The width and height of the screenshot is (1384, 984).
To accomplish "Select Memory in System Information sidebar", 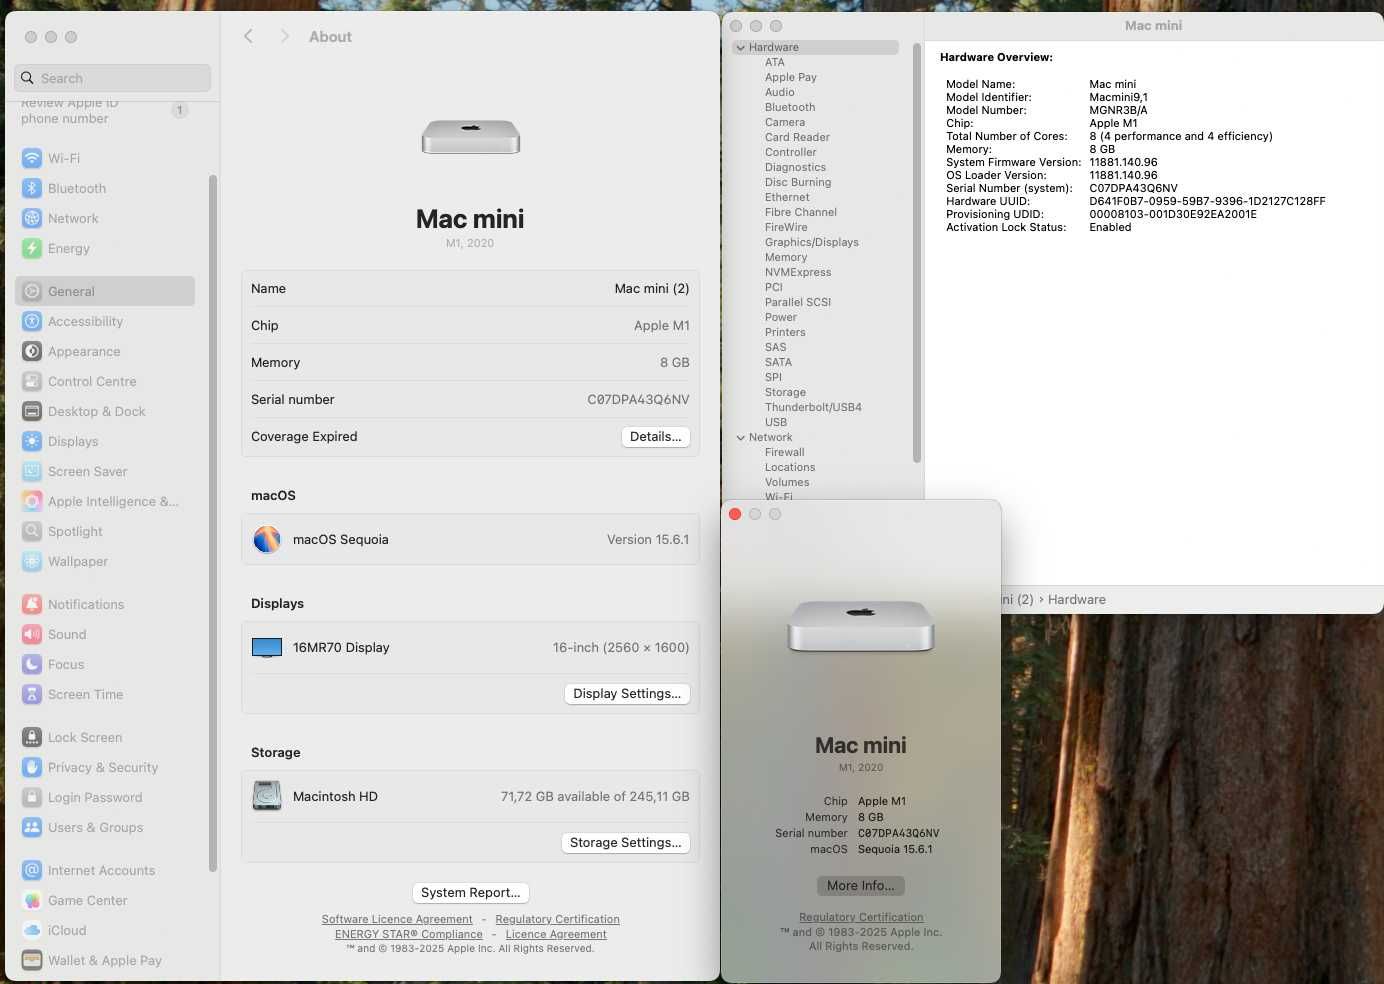I will pos(786,257).
